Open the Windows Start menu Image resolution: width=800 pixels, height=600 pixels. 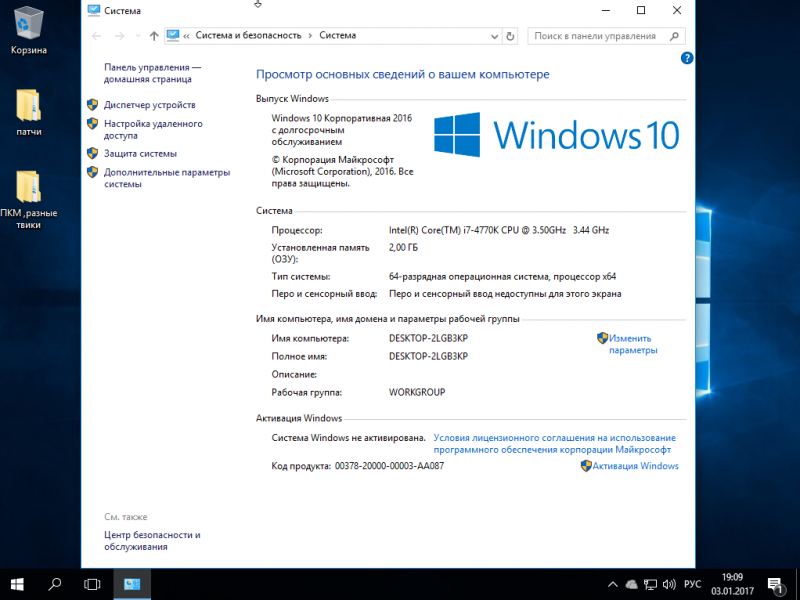click(x=17, y=584)
